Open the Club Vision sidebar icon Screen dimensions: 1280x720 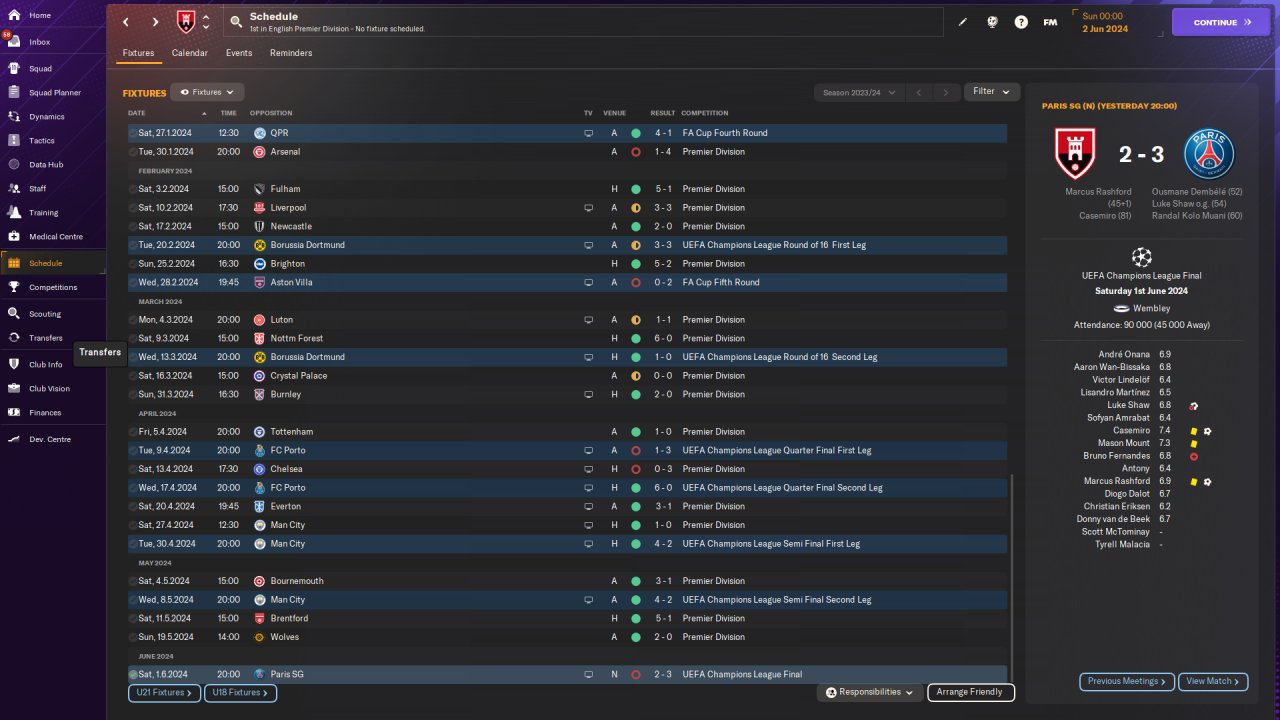[x=14, y=388]
